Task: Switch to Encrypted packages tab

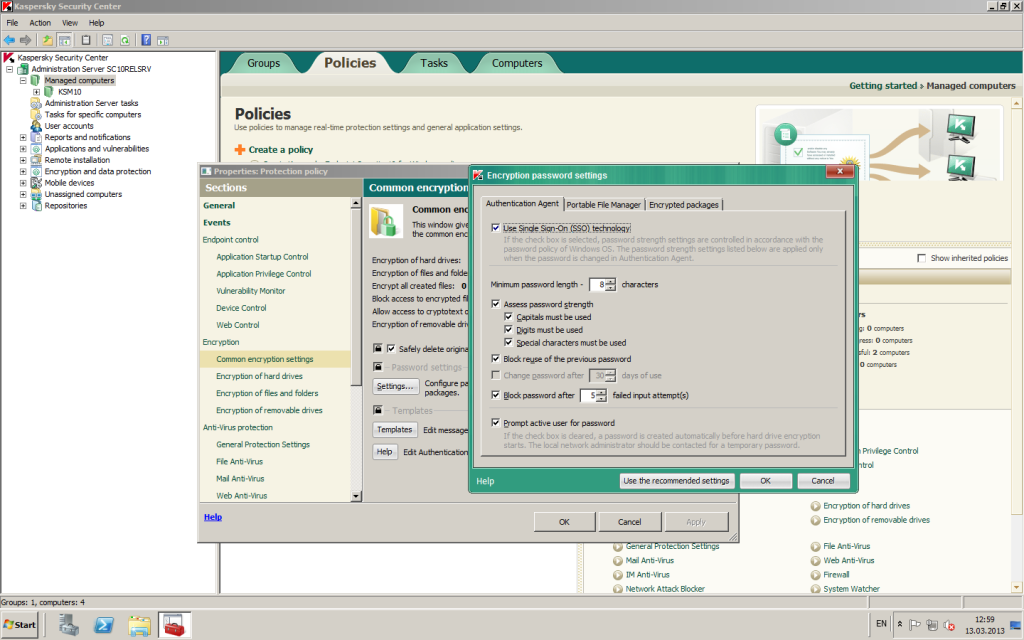Action: tap(684, 204)
